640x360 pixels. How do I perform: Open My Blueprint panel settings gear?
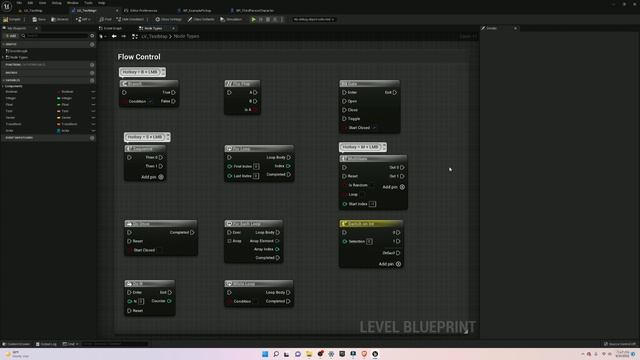click(92, 36)
